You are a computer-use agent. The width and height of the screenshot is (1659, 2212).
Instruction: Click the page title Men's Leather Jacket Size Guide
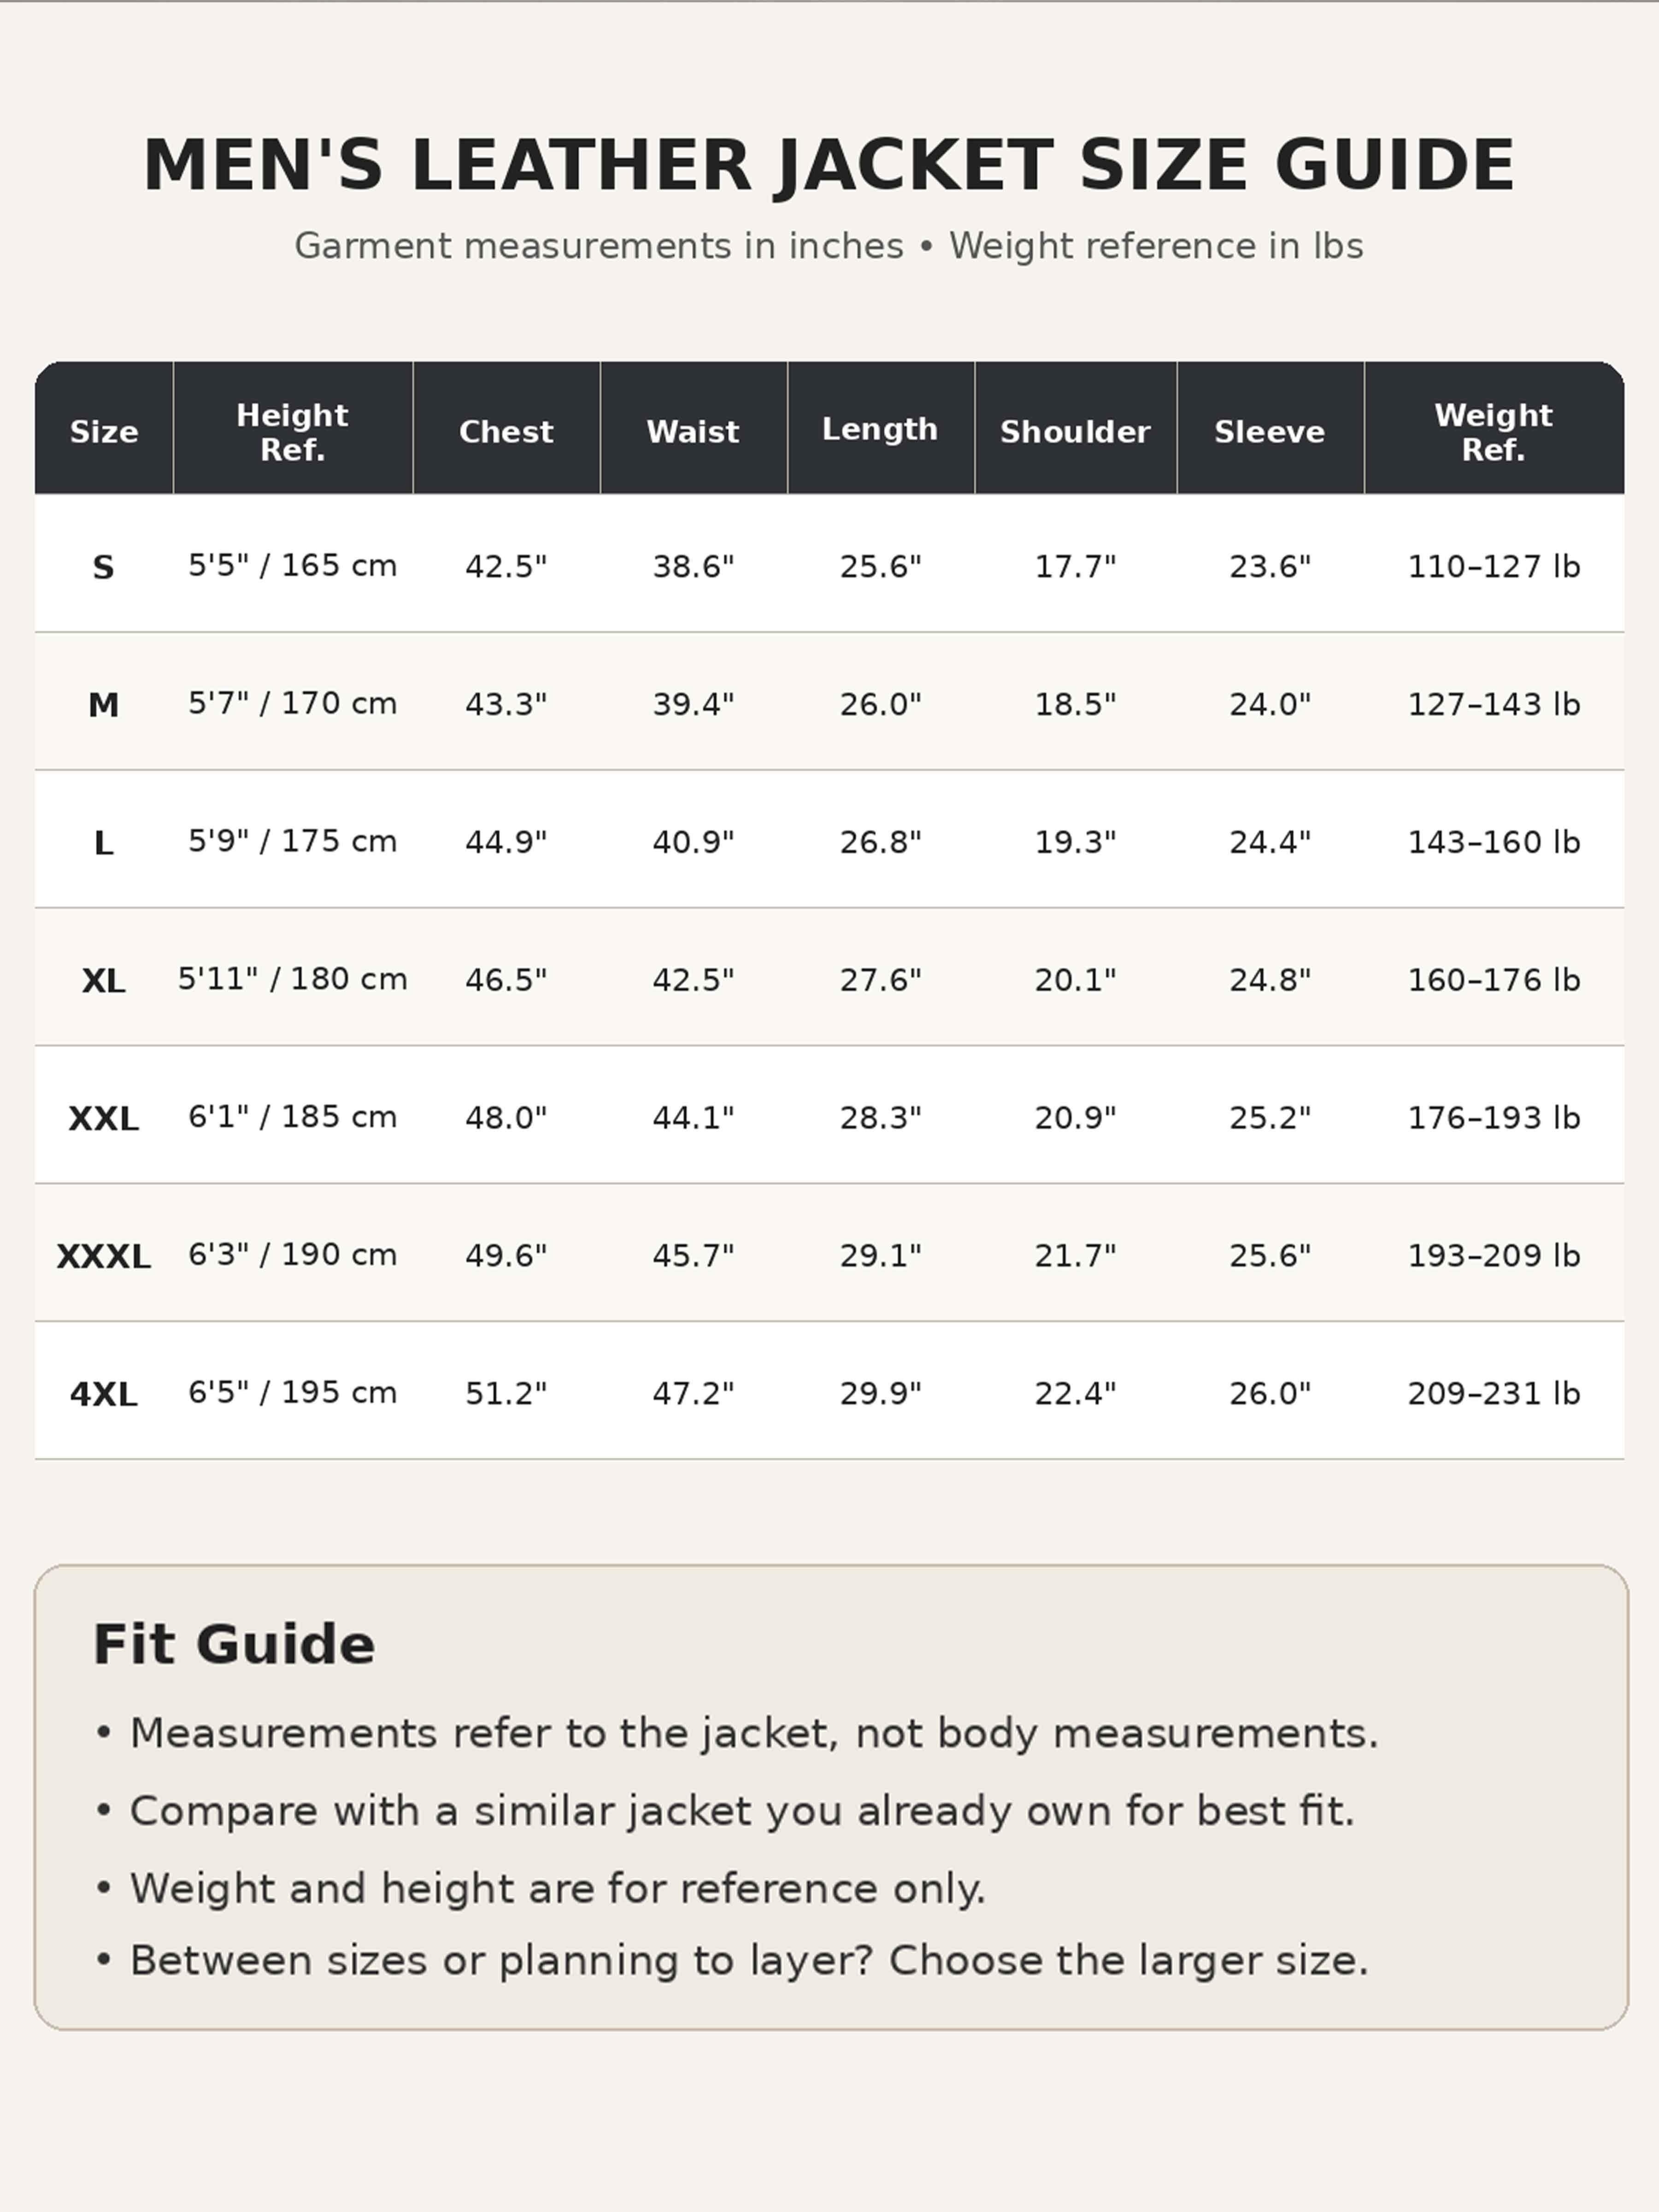click(x=829, y=166)
